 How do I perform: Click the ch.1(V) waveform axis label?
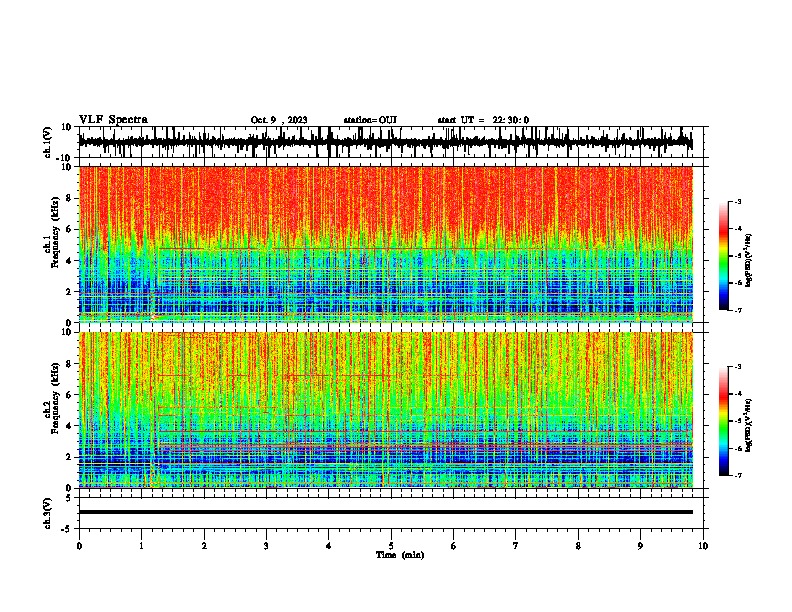pyautogui.click(x=48, y=142)
